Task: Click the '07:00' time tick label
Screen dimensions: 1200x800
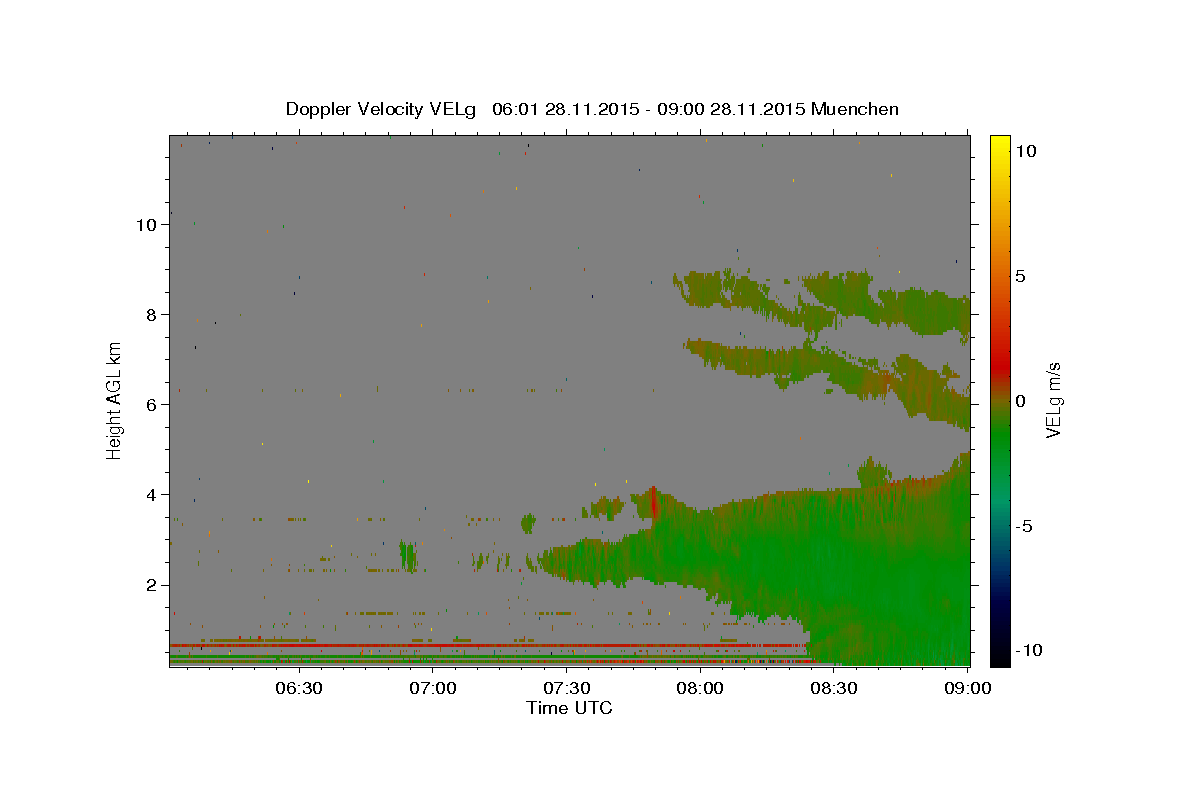Action: point(433,688)
